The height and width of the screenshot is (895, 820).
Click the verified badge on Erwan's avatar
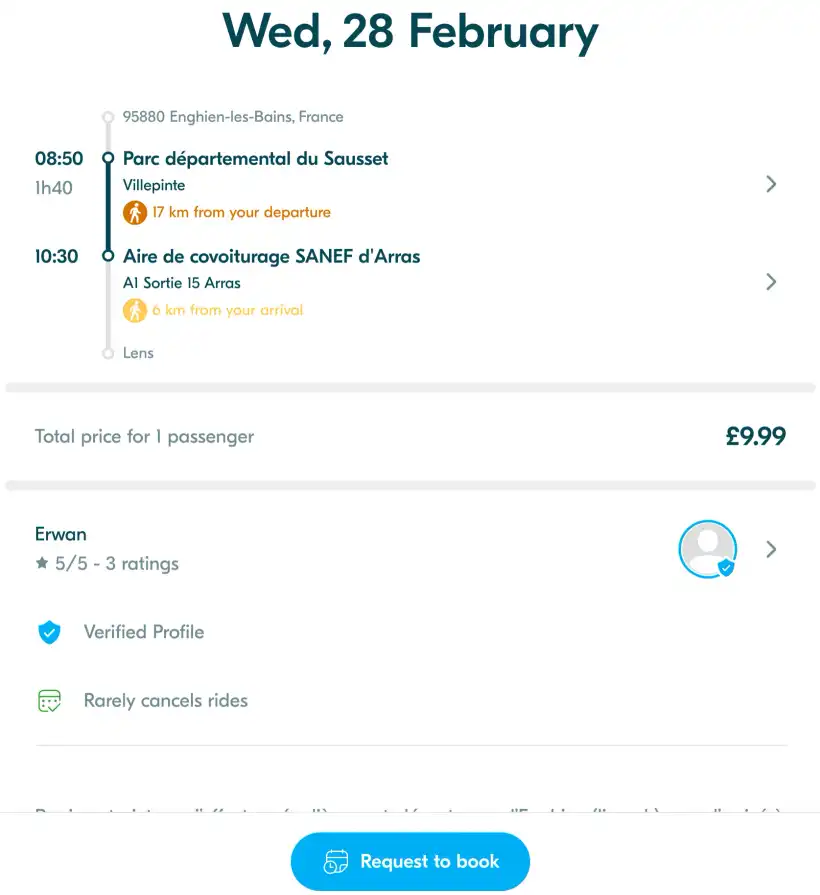(x=727, y=568)
